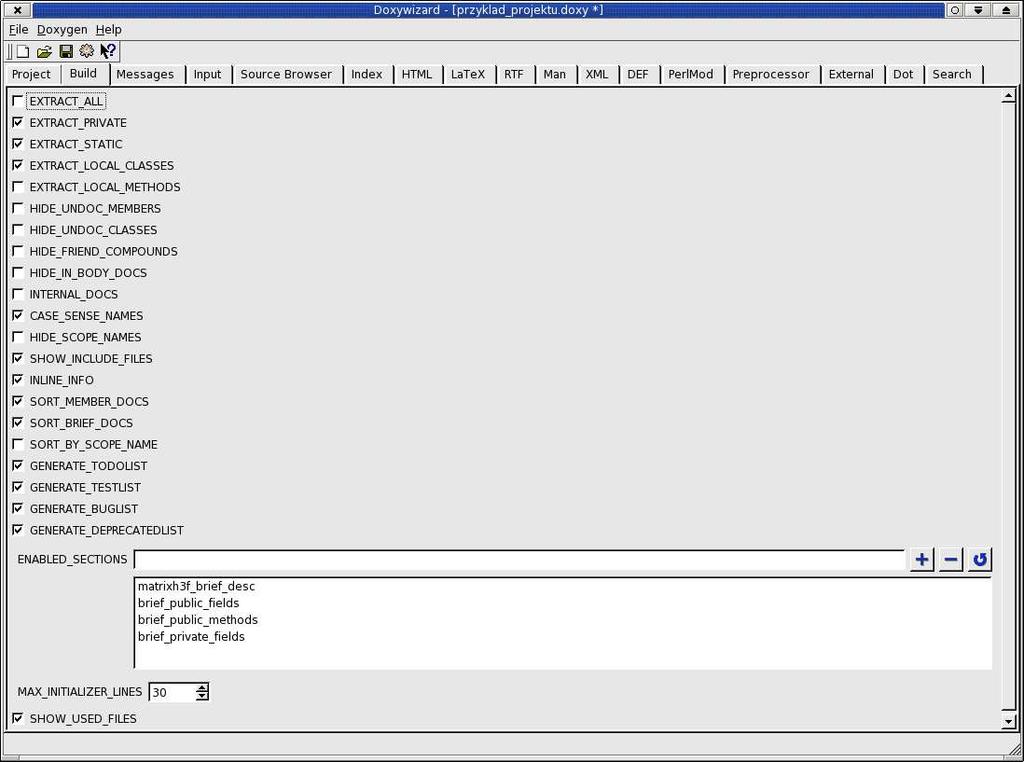Increase MAX_INITIALIZER_LINES with up arrow
The width and height of the screenshot is (1024, 762).
coord(202,687)
